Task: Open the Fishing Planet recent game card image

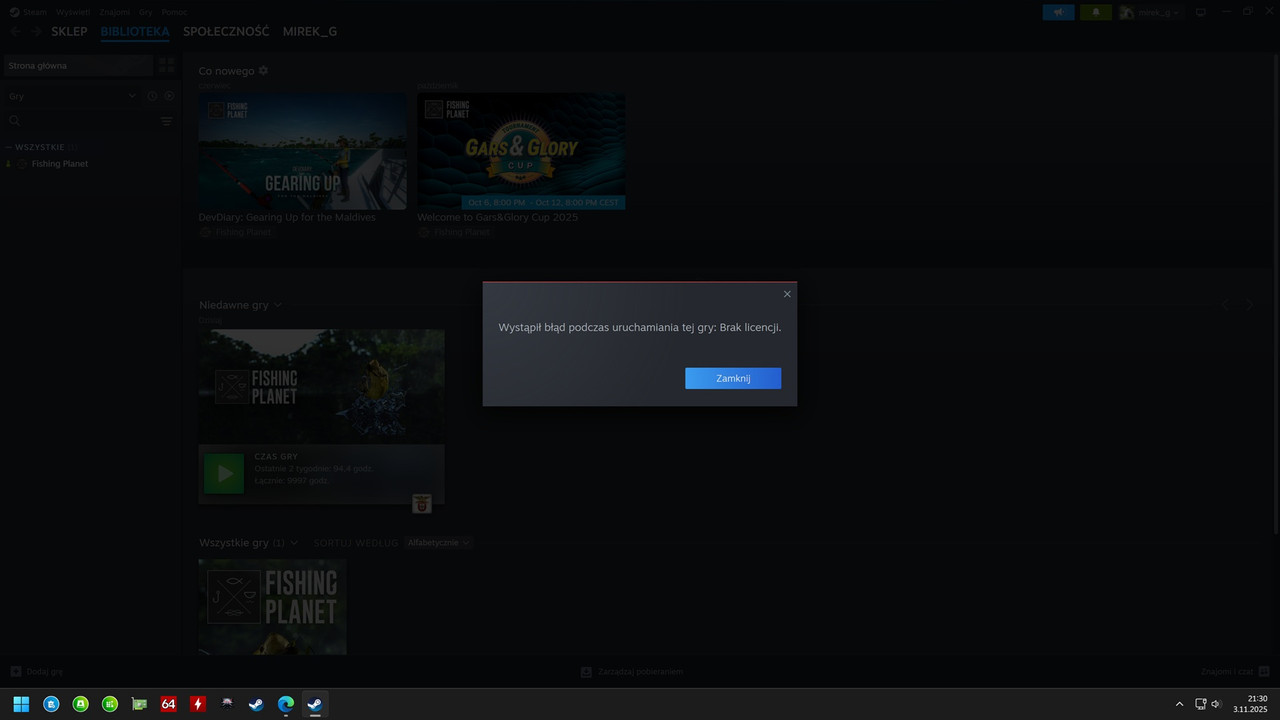Action: [x=321, y=387]
